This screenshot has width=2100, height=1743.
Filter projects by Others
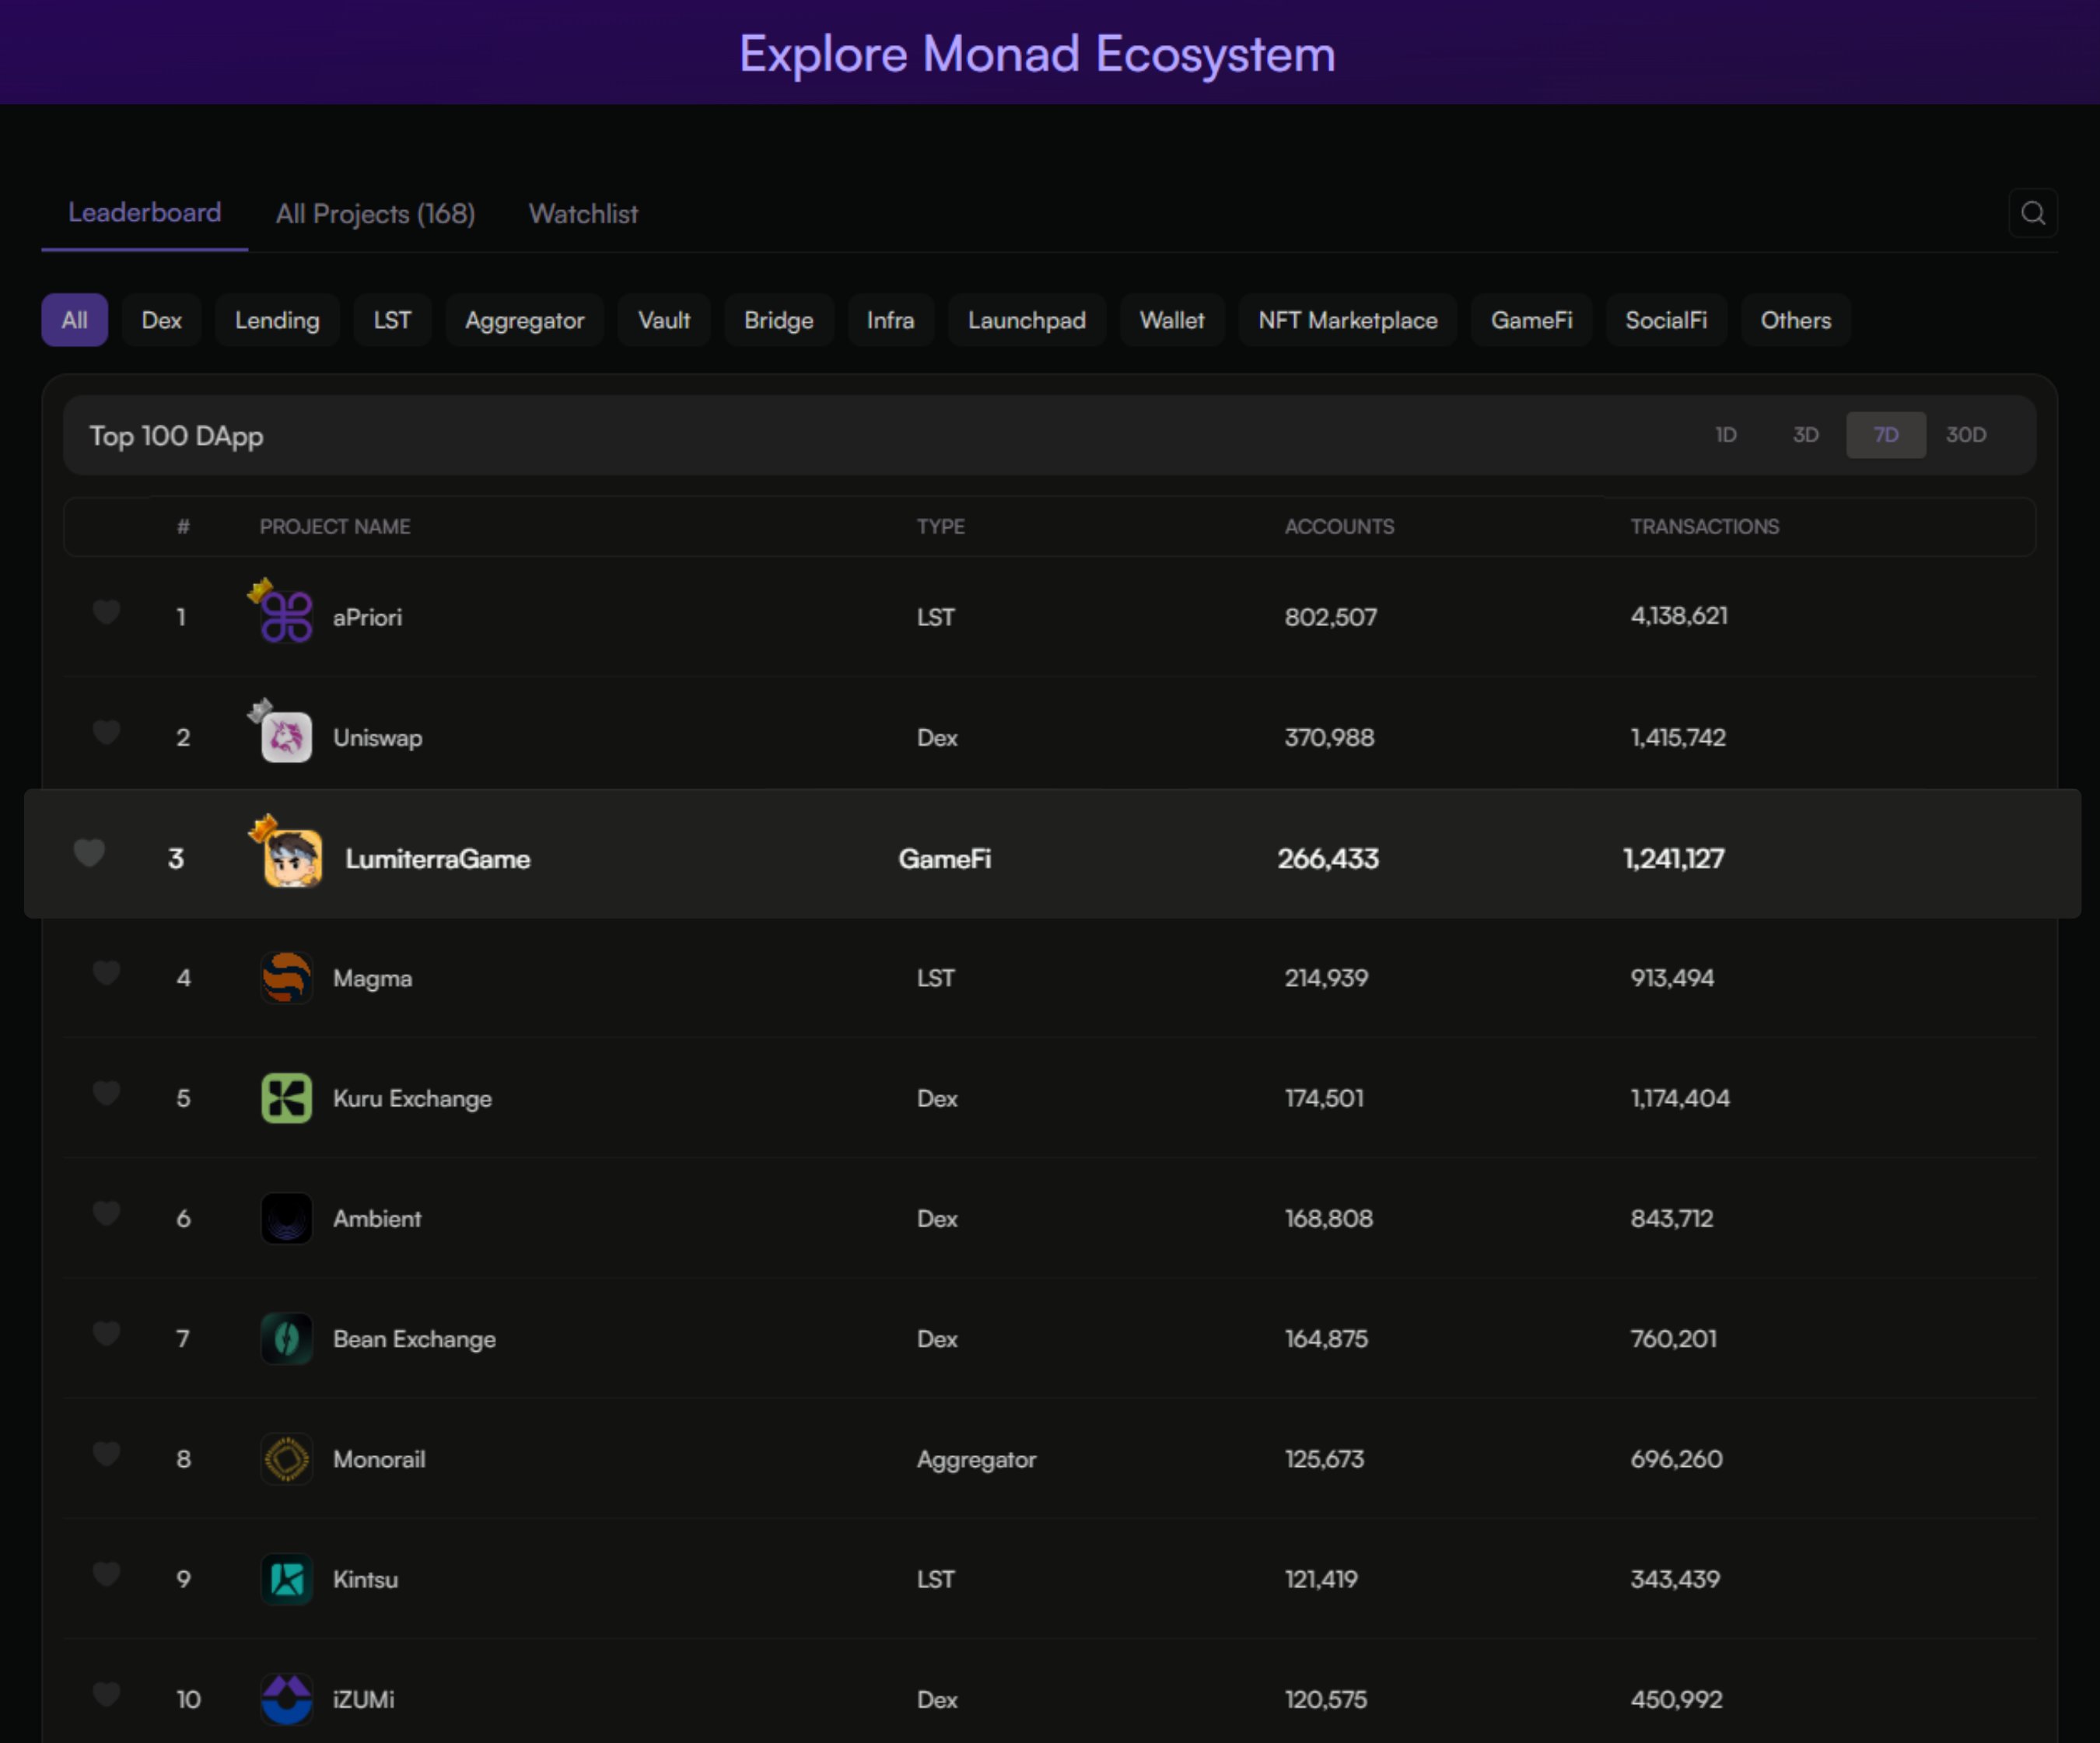coord(1795,320)
